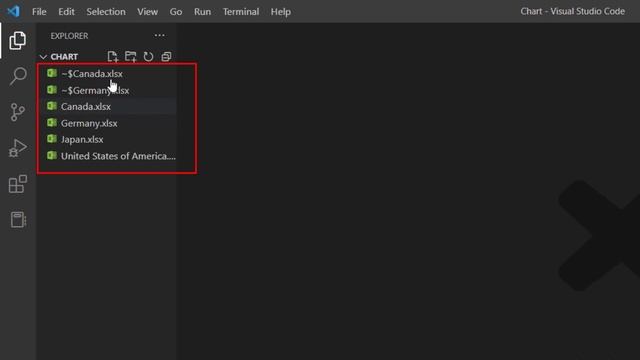The height and width of the screenshot is (360, 640).
Task: Open the notebook icon in activity bar
Action: [18, 220]
